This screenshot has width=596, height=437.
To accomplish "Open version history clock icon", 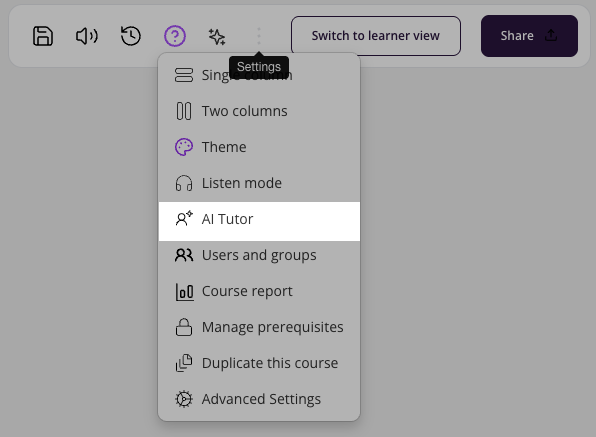I will coord(131,36).
